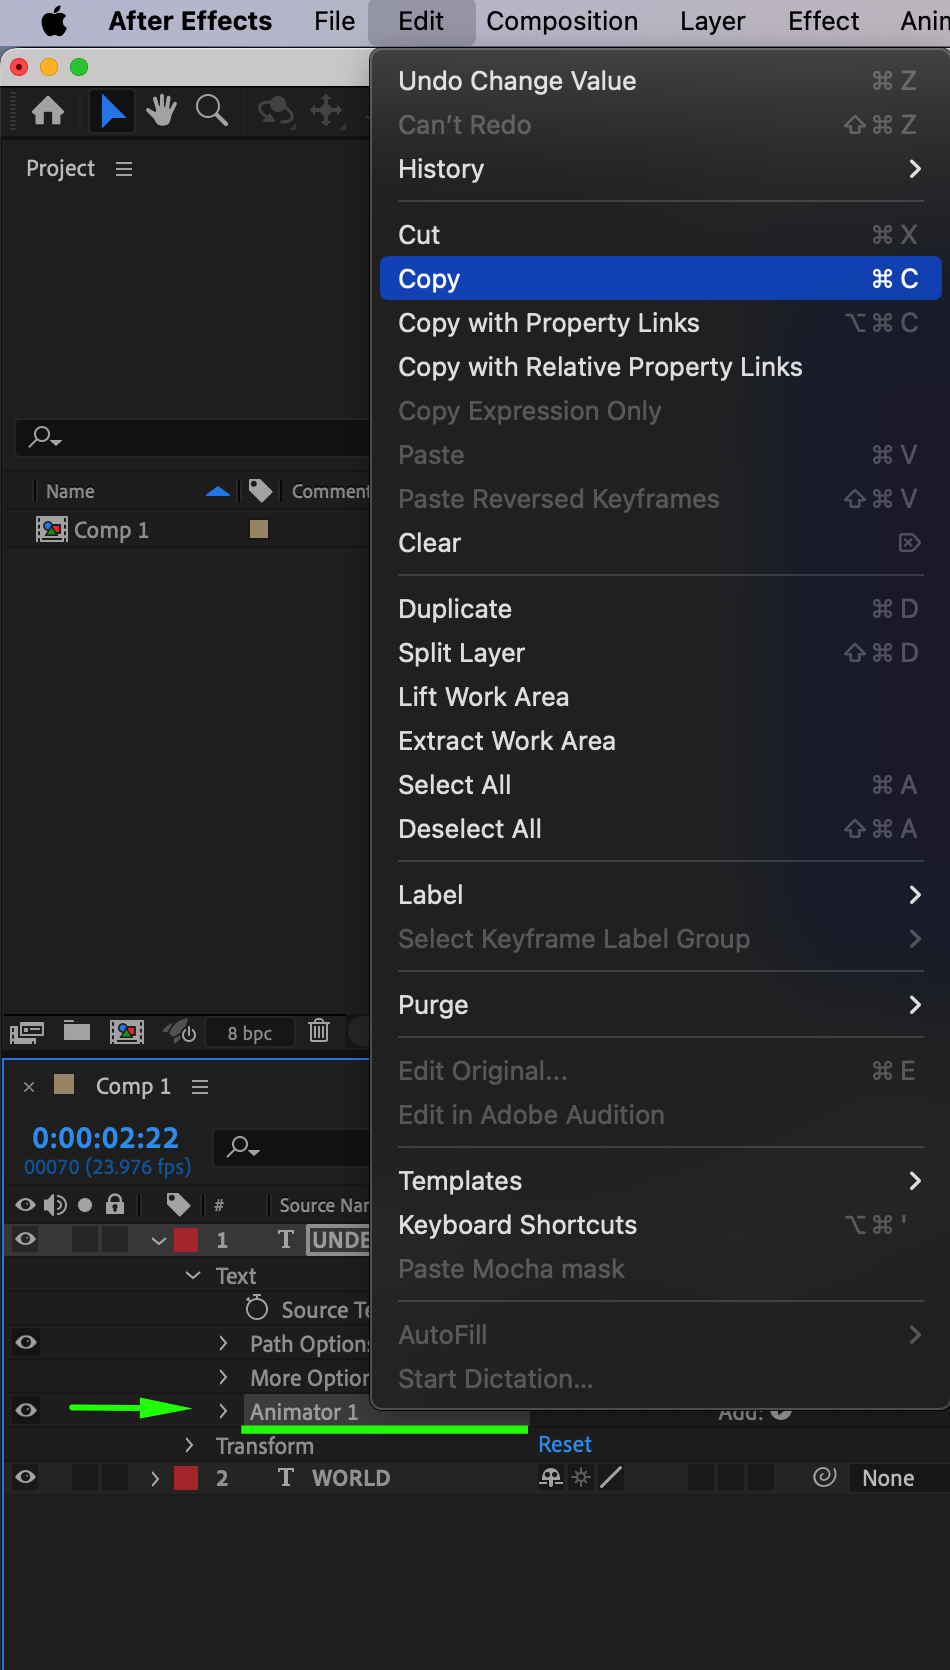Open project settings rocket icon

(x=180, y=1031)
